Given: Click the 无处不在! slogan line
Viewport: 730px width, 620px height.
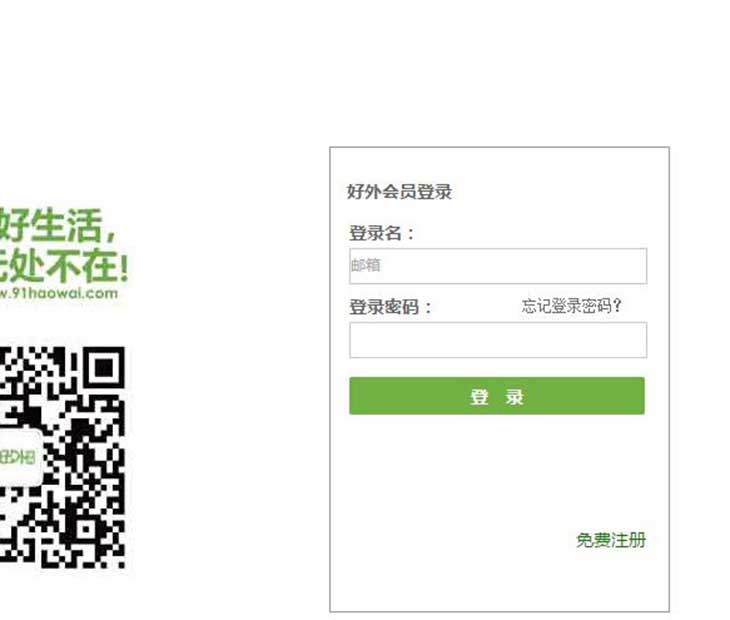Looking at the screenshot, I should 63,265.
